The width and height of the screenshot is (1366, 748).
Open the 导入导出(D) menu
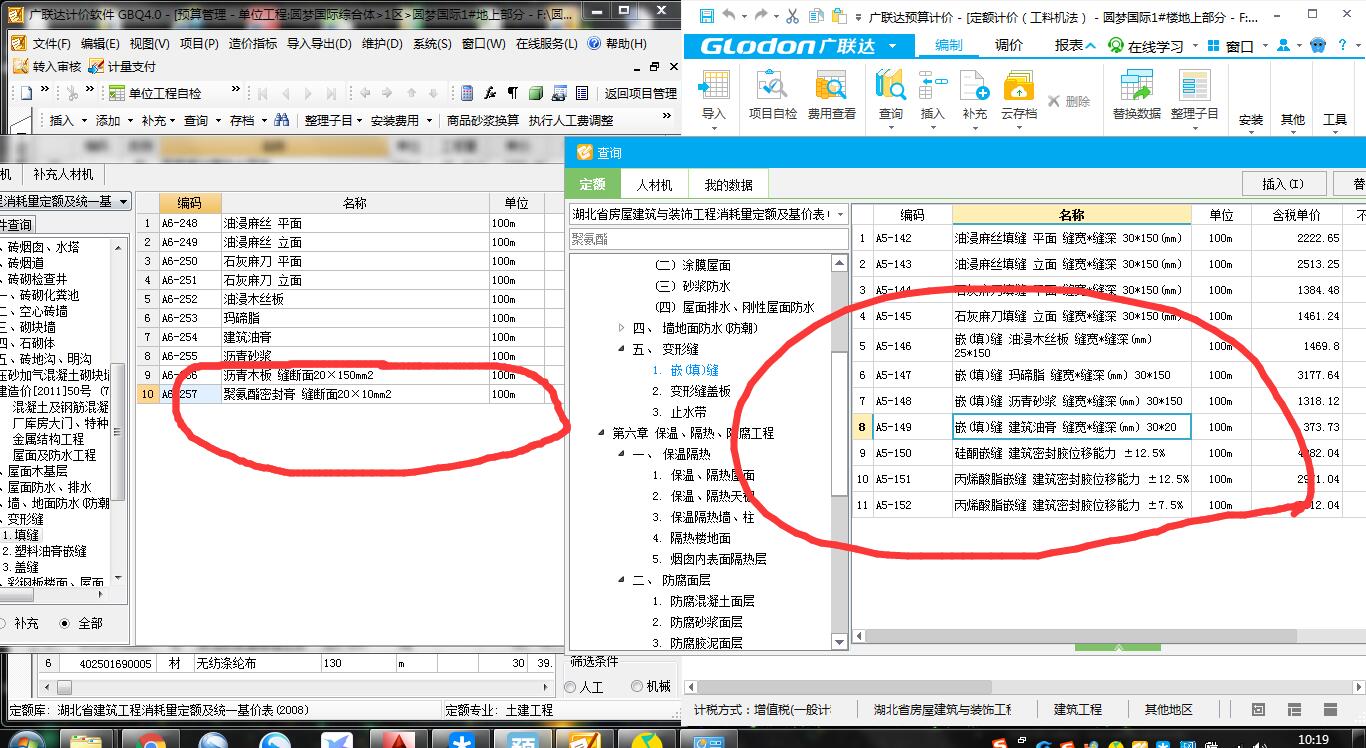pos(318,44)
